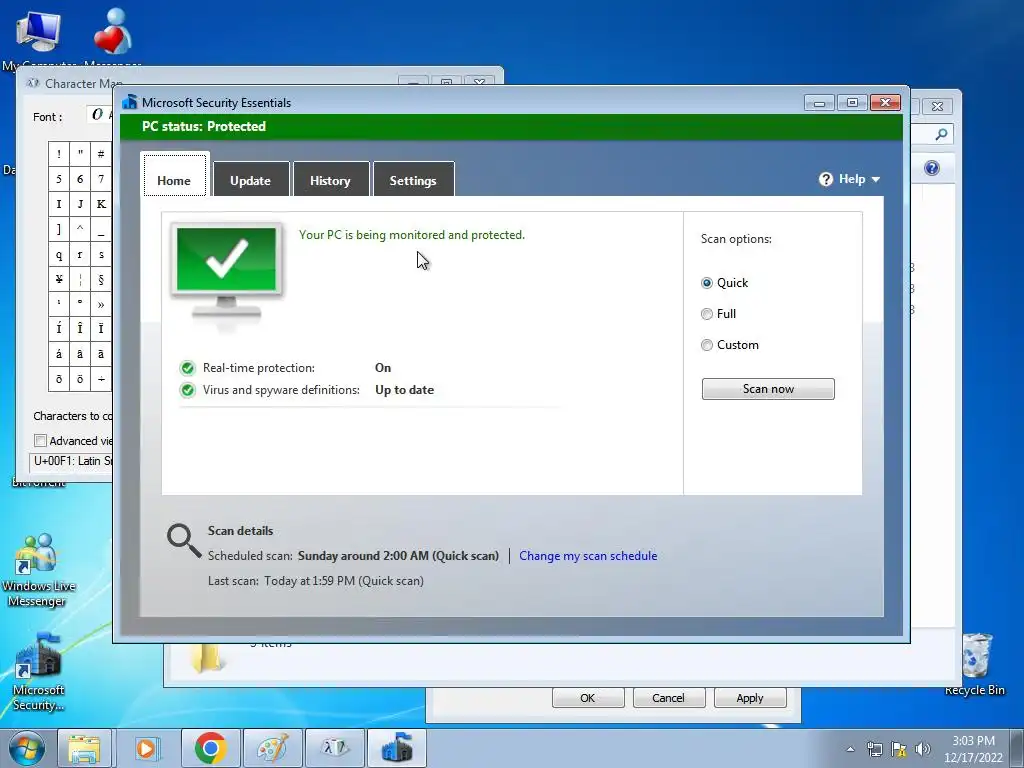This screenshot has height=768, width=1024.
Task: Click OK in the background dialog
Action: click(588, 697)
